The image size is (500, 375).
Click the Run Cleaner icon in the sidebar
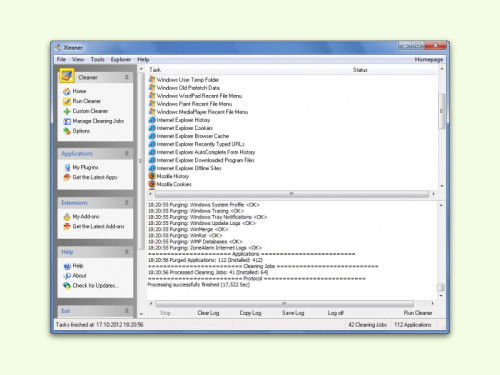67,101
